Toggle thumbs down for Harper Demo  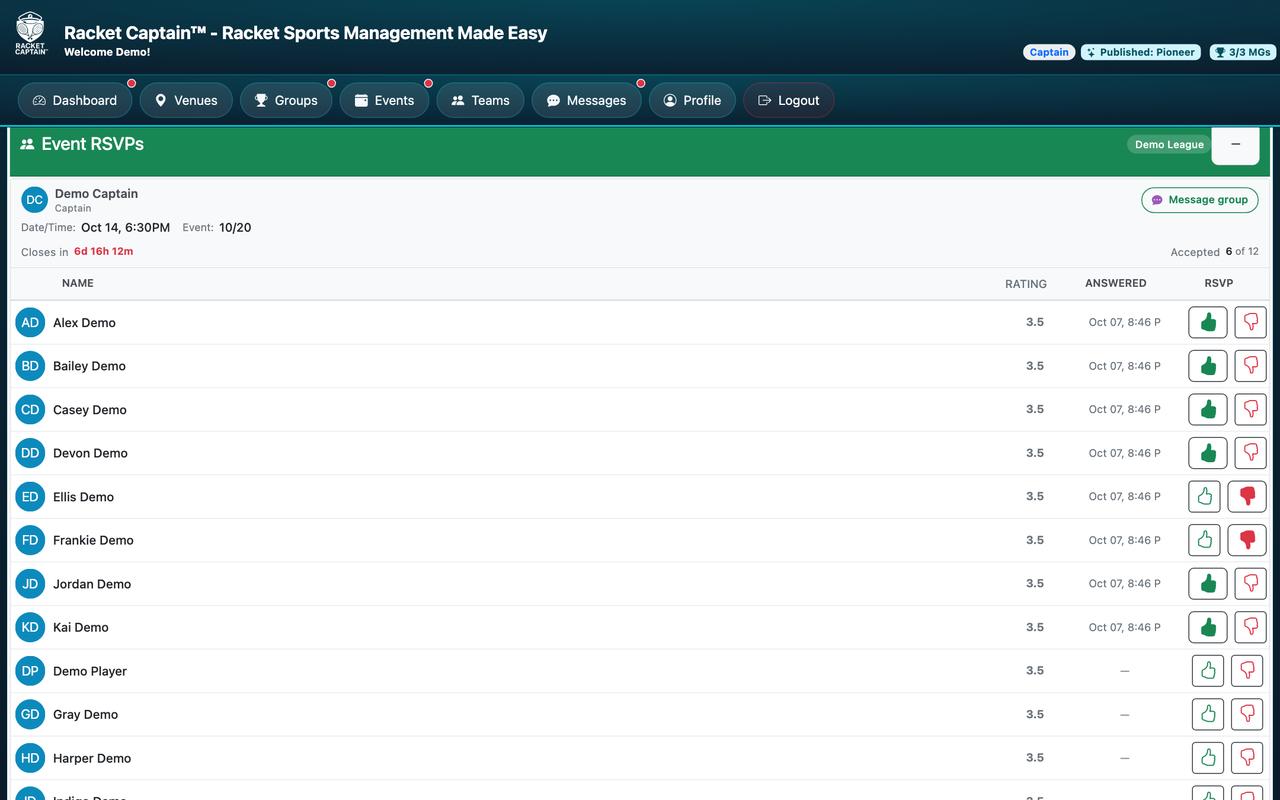[1247, 757]
